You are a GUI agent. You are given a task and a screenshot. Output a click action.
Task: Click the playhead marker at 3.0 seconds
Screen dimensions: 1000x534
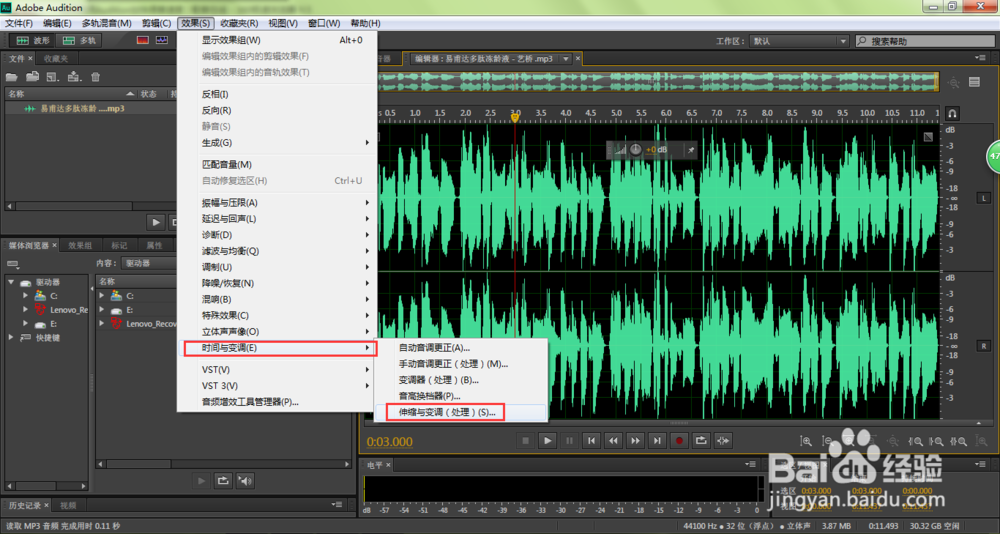[x=515, y=118]
